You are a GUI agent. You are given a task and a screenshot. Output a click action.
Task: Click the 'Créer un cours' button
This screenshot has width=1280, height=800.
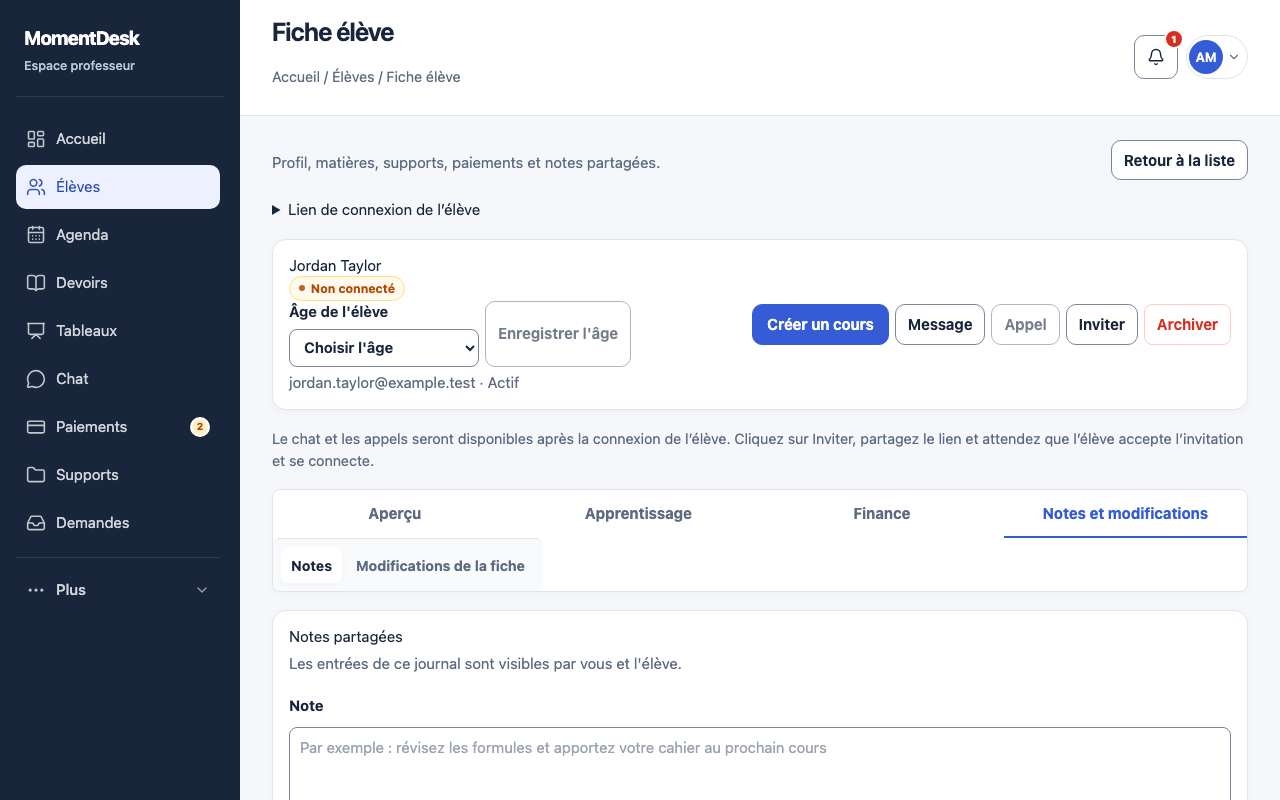click(x=820, y=325)
